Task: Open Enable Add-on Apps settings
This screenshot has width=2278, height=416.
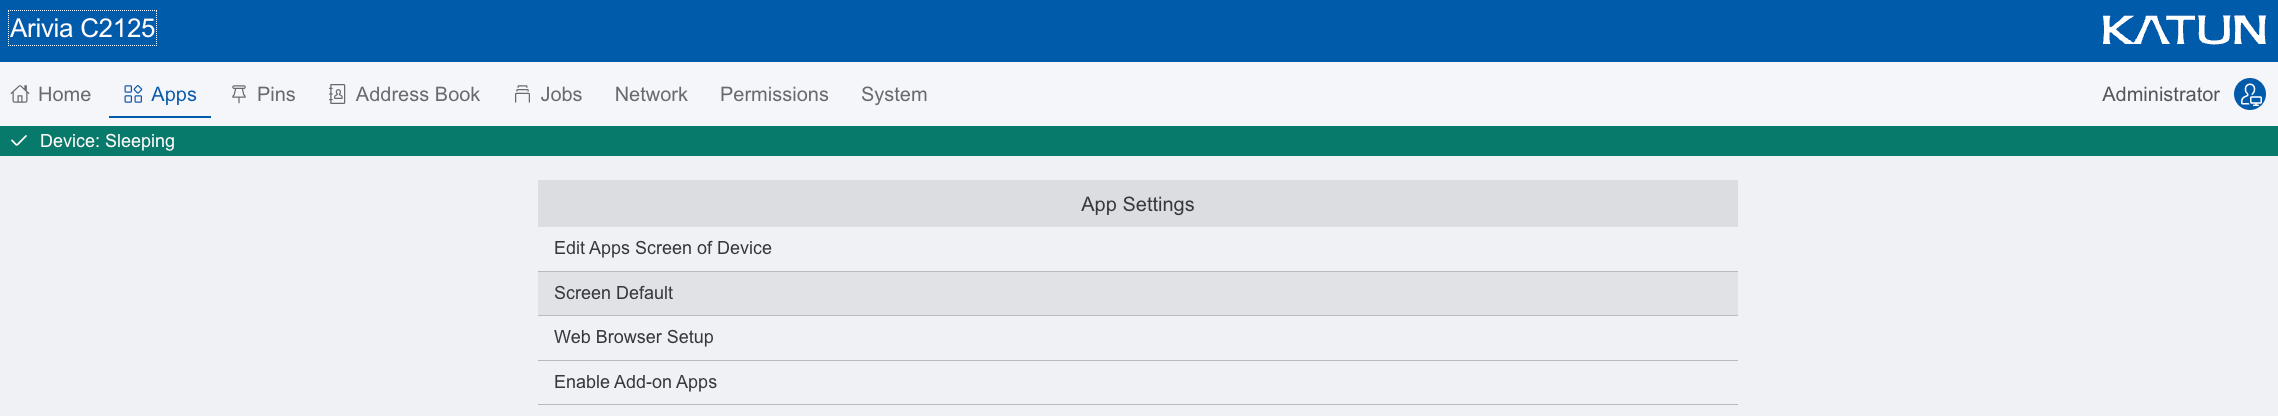Action: pos(635,382)
